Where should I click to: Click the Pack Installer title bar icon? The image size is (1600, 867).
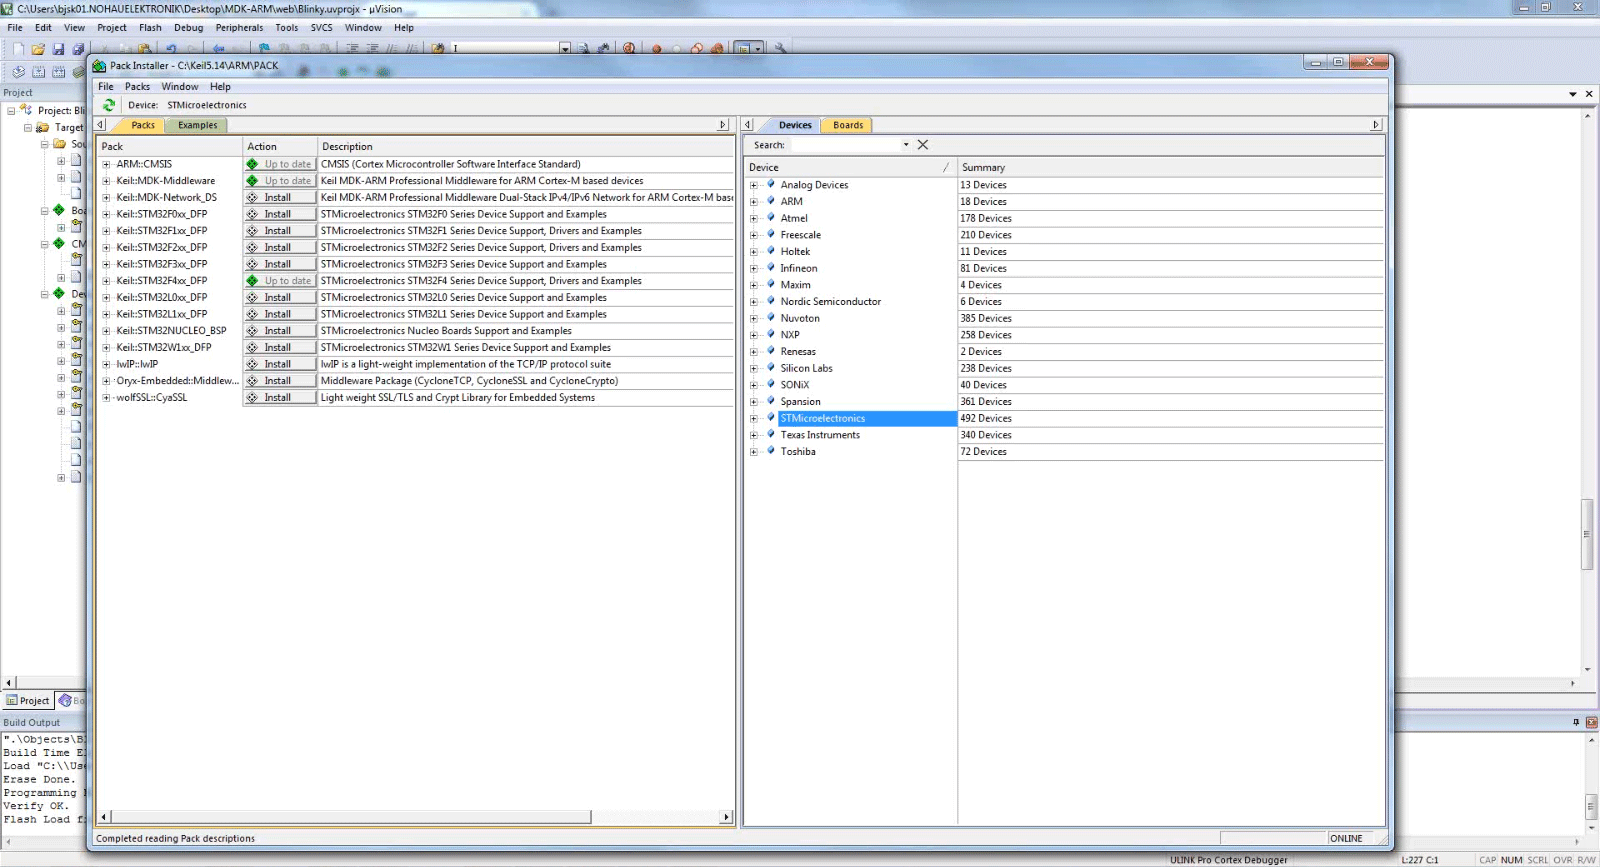[100, 66]
